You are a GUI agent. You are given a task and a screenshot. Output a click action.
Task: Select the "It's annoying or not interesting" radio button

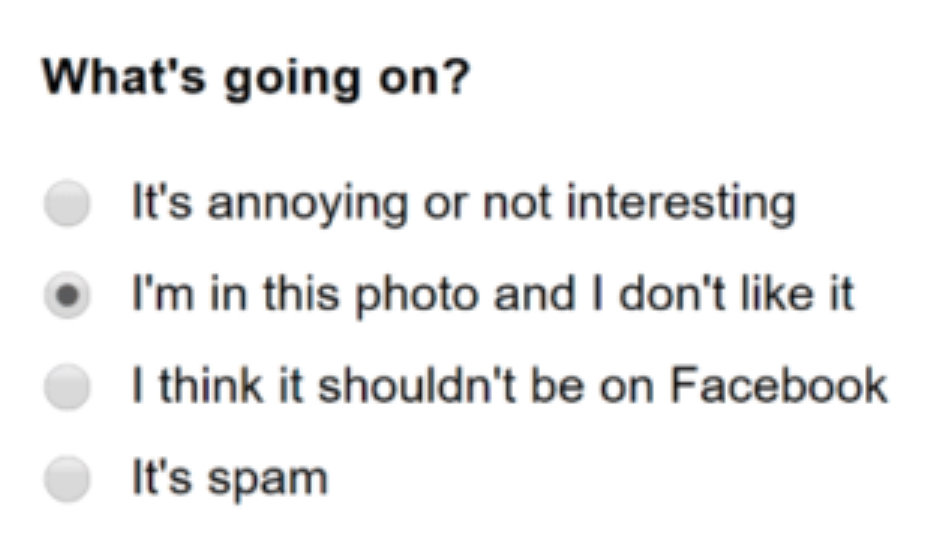(67, 203)
